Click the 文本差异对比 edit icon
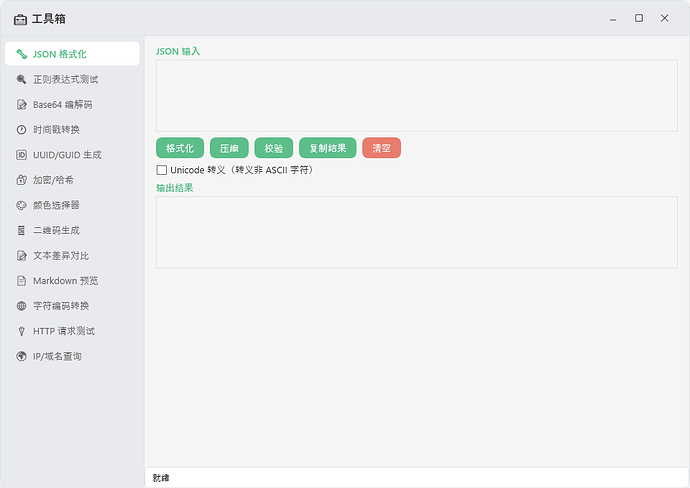 coord(22,256)
